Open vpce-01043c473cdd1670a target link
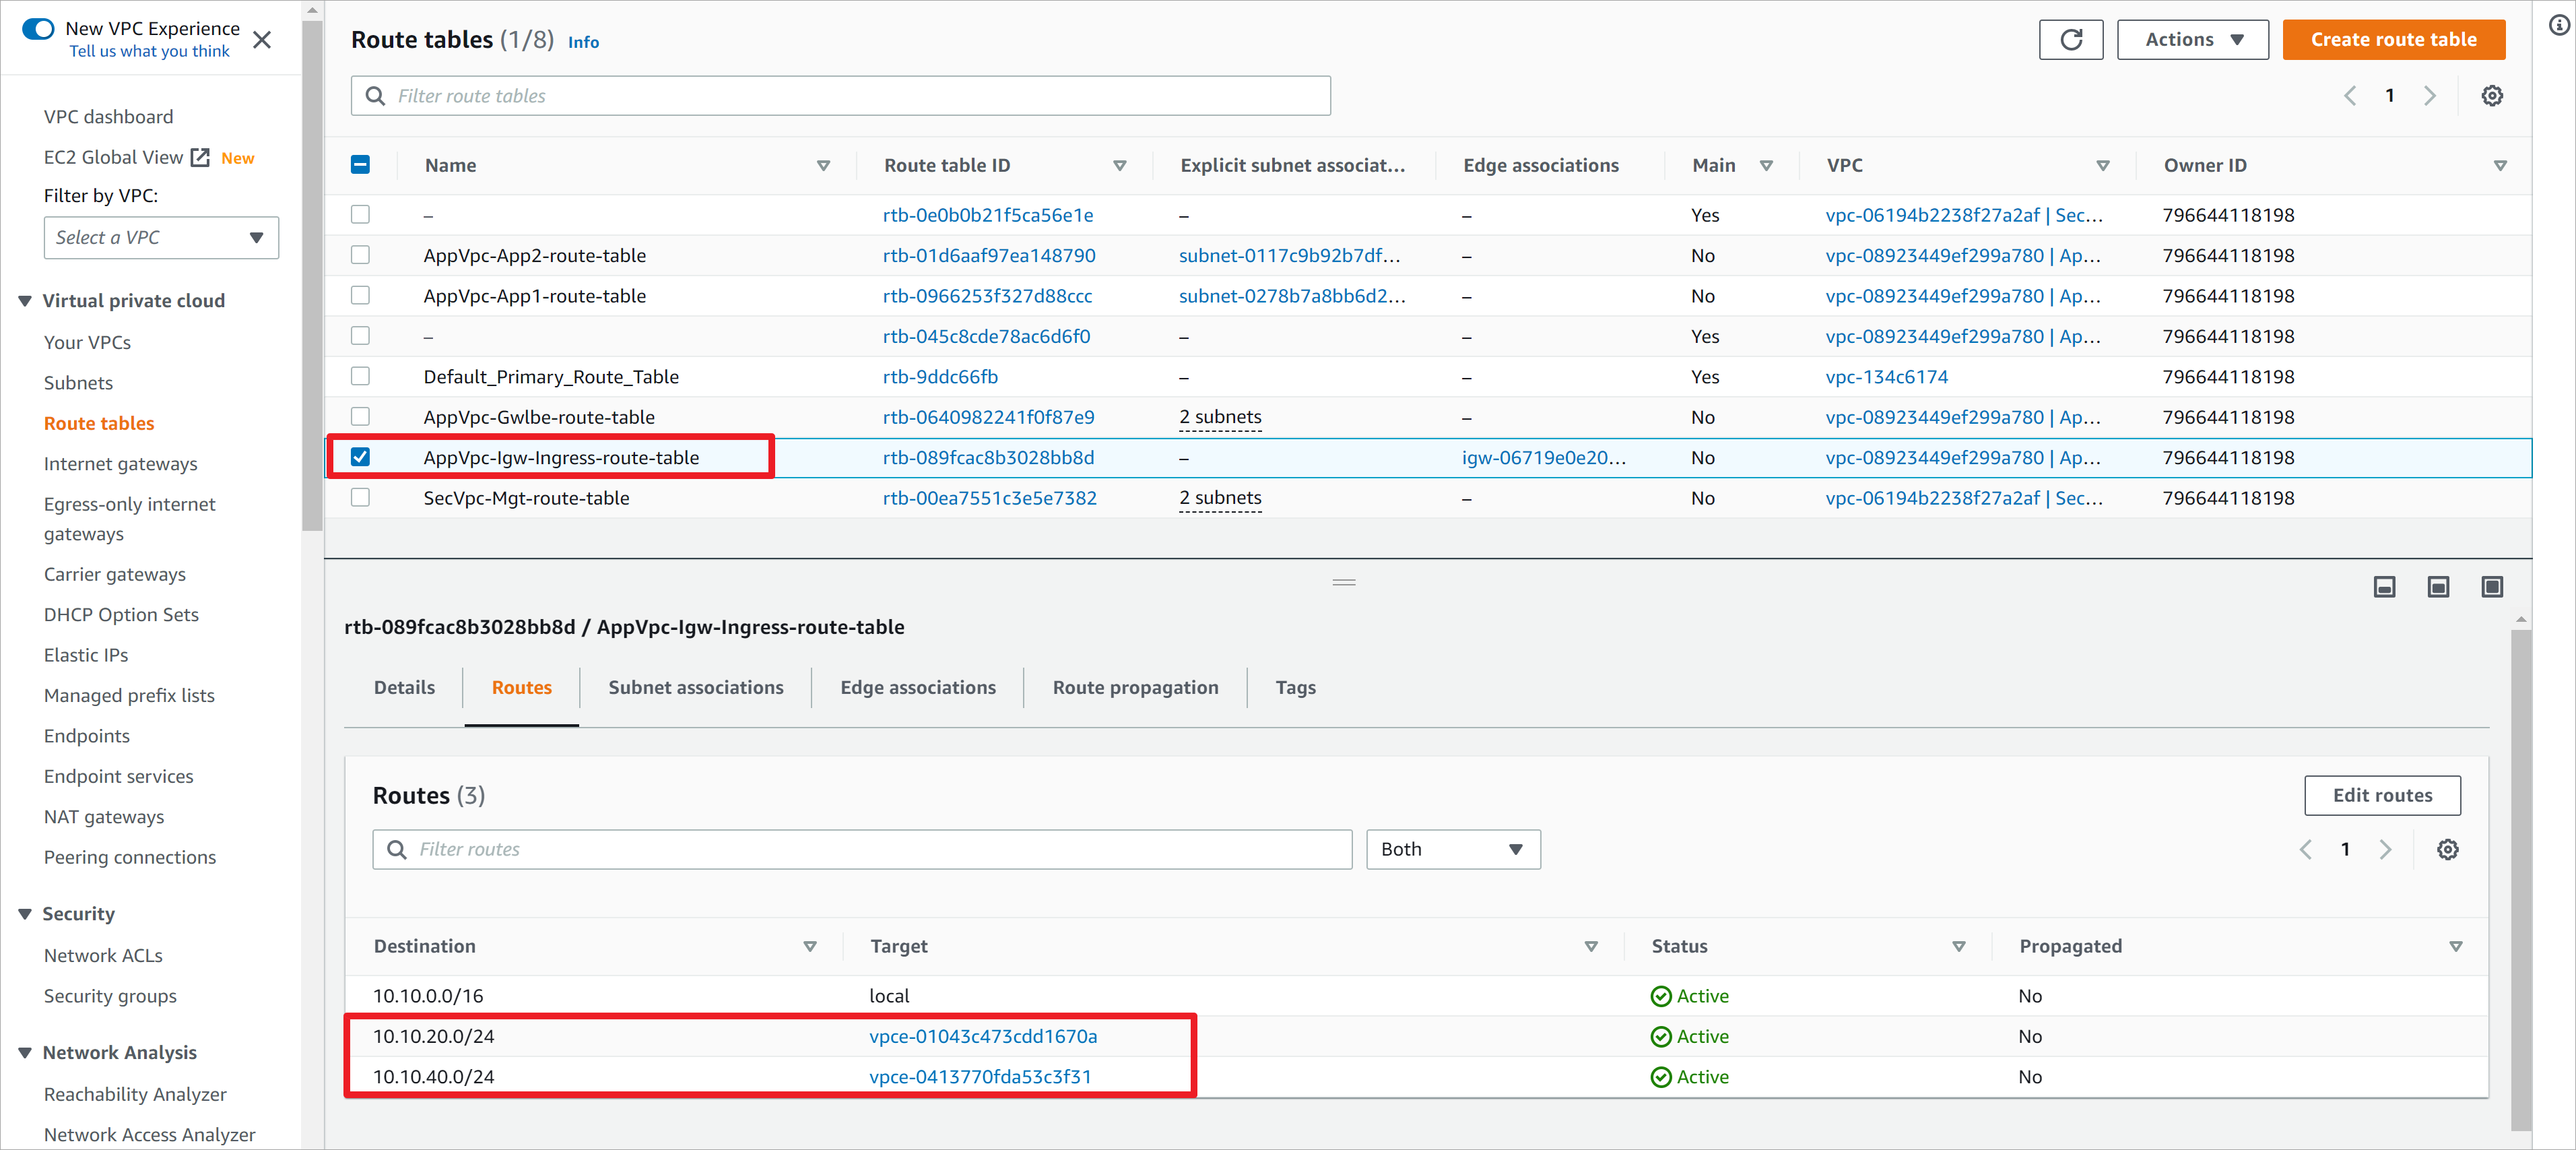This screenshot has height=1150, width=2576. [983, 1037]
